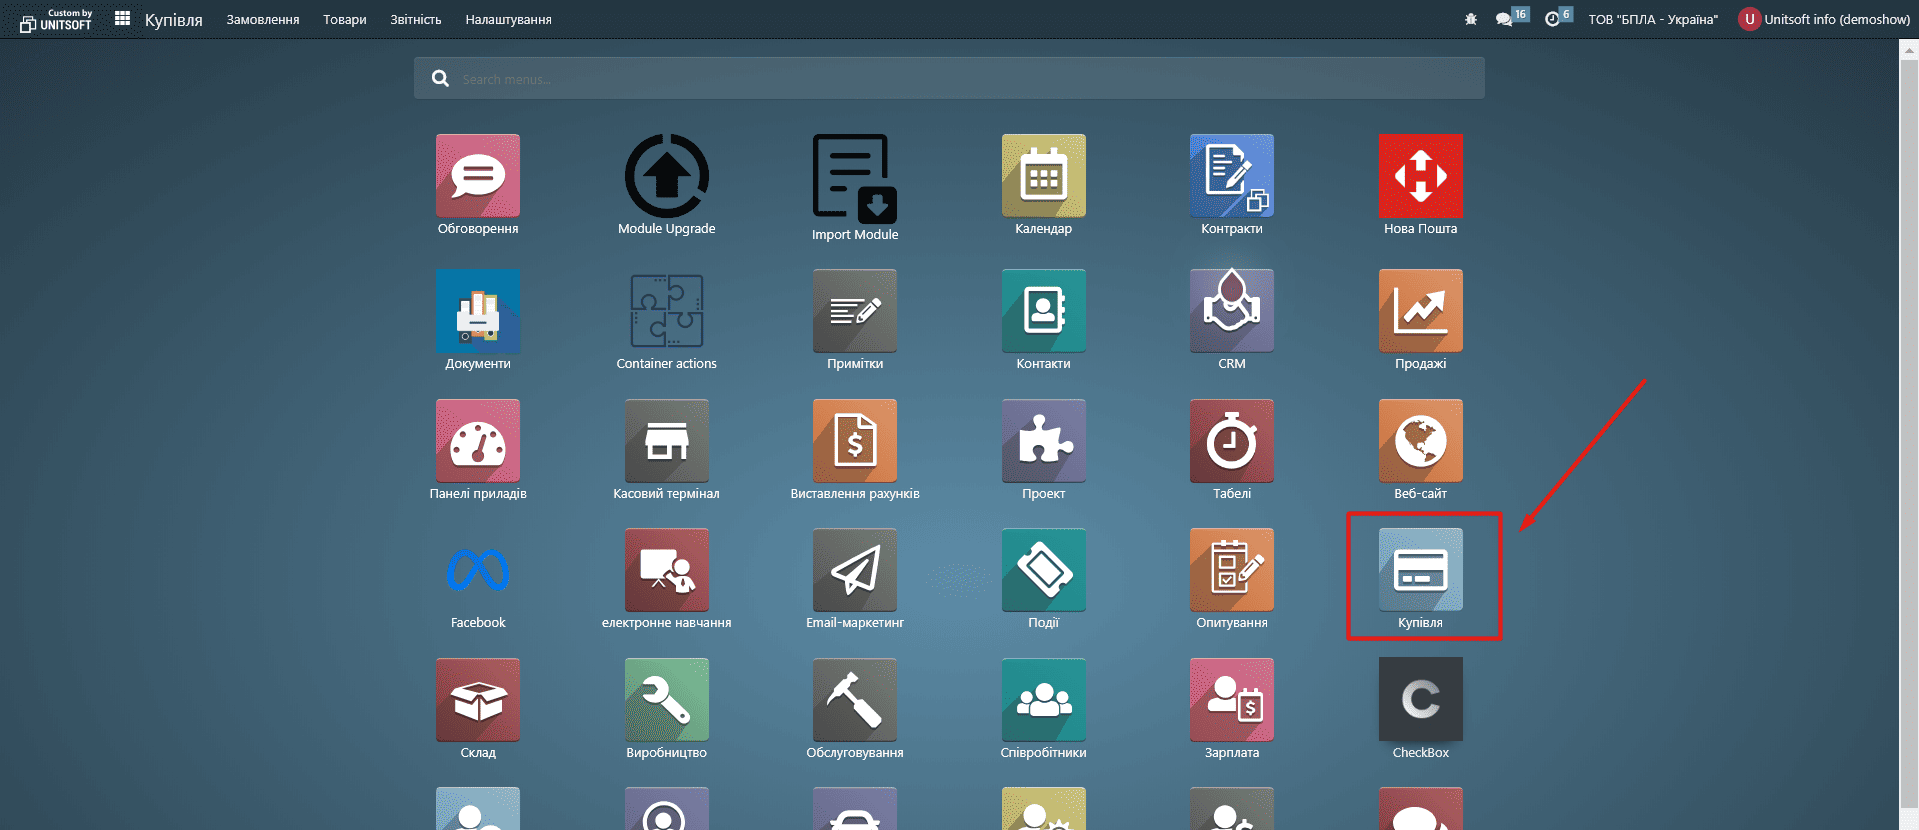Open the Звітність menu
This screenshot has width=1919, height=830.
click(415, 20)
